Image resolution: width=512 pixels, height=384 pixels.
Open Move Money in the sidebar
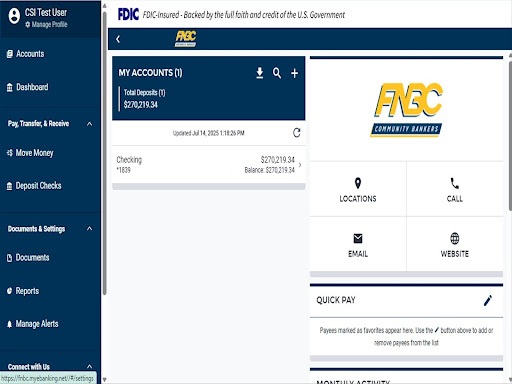pyautogui.click(x=34, y=153)
